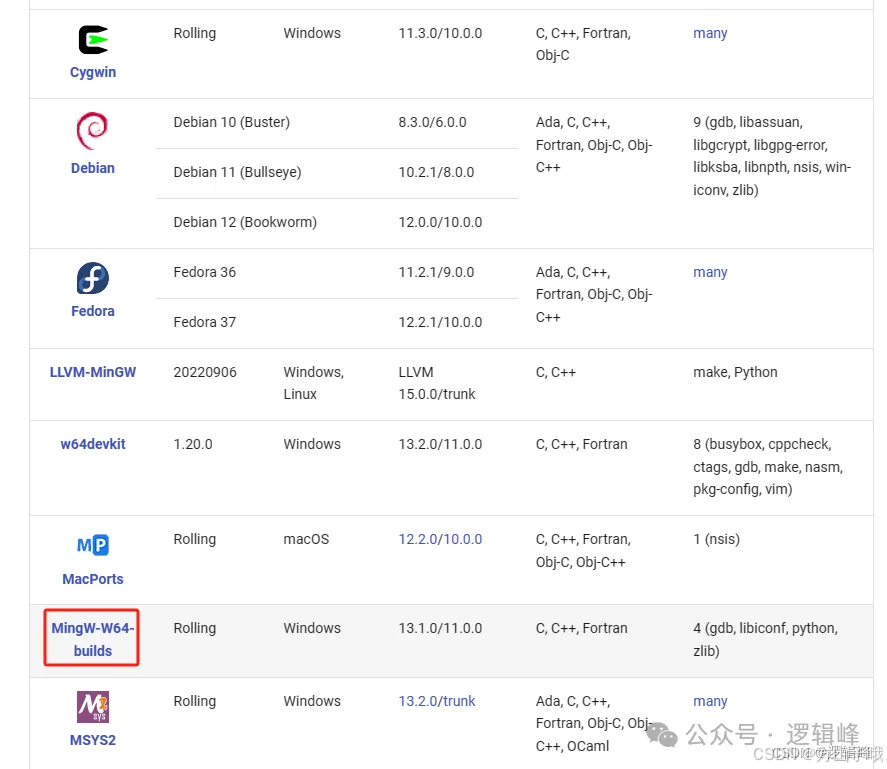Open the MacPorts link
887x769 pixels.
[x=93, y=579]
